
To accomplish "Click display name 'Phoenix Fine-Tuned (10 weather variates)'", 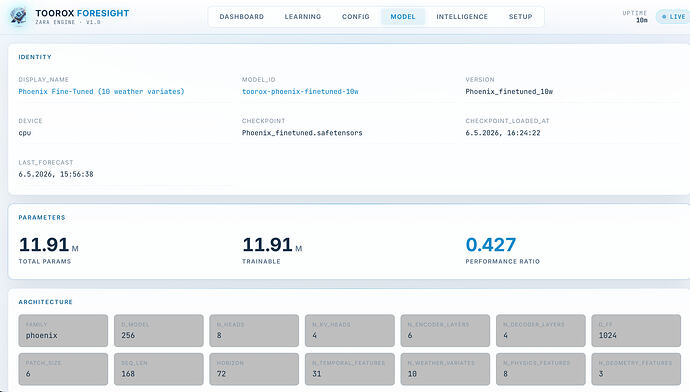I will pyautogui.click(x=101, y=92).
